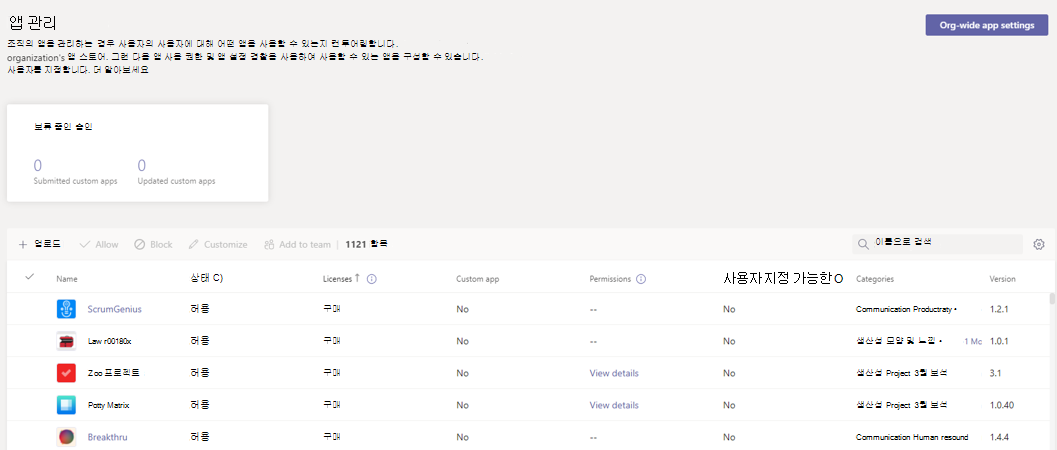1057x450 pixels.
Task: Click the Custom app column header
Action: (x=477, y=279)
